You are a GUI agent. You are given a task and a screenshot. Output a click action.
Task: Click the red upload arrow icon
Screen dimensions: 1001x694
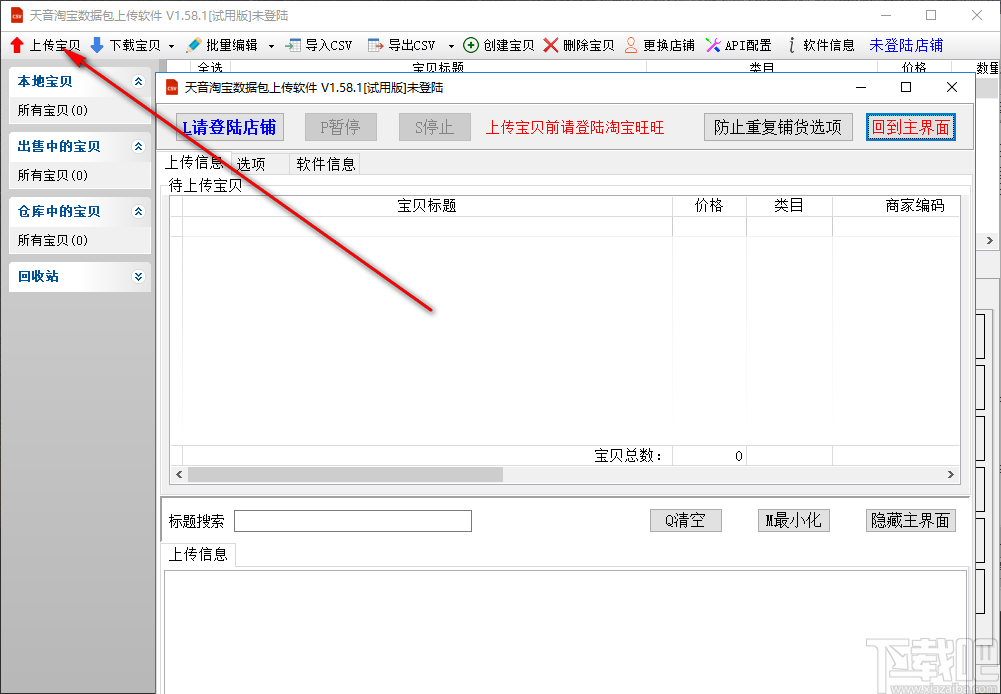click(x=17, y=45)
